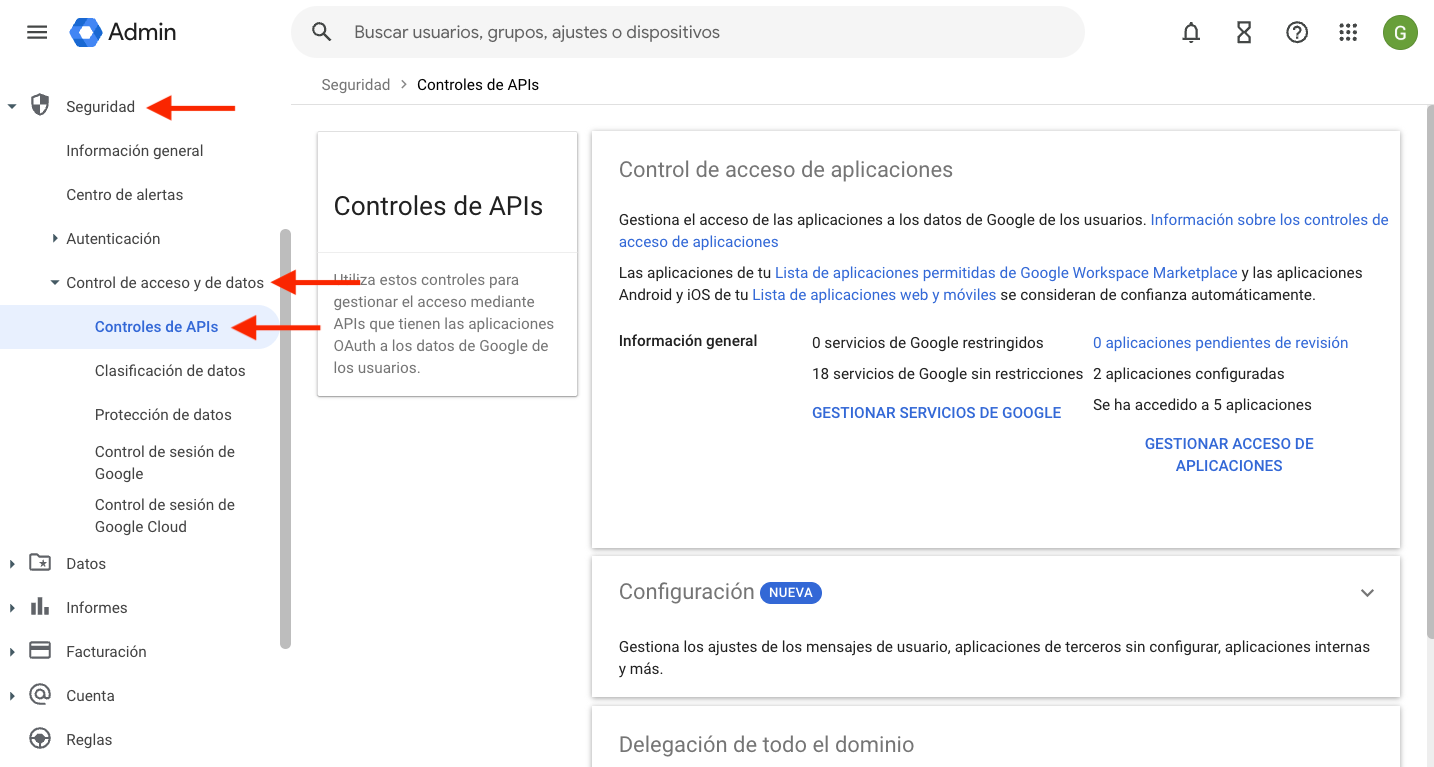Click GESTIONAR SERVICIOS DE GOOGLE

coord(936,413)
